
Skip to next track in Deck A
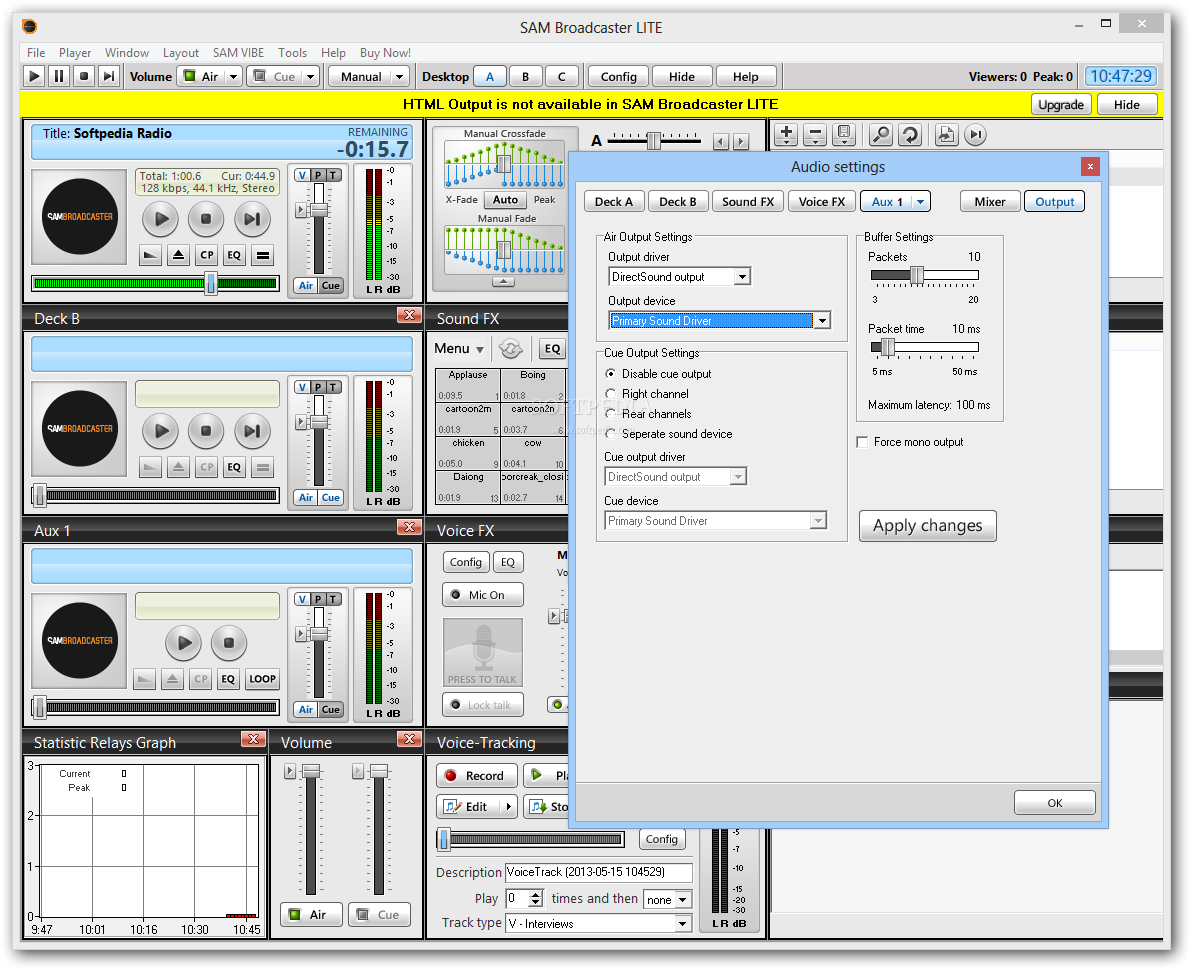tap(251, 220)
